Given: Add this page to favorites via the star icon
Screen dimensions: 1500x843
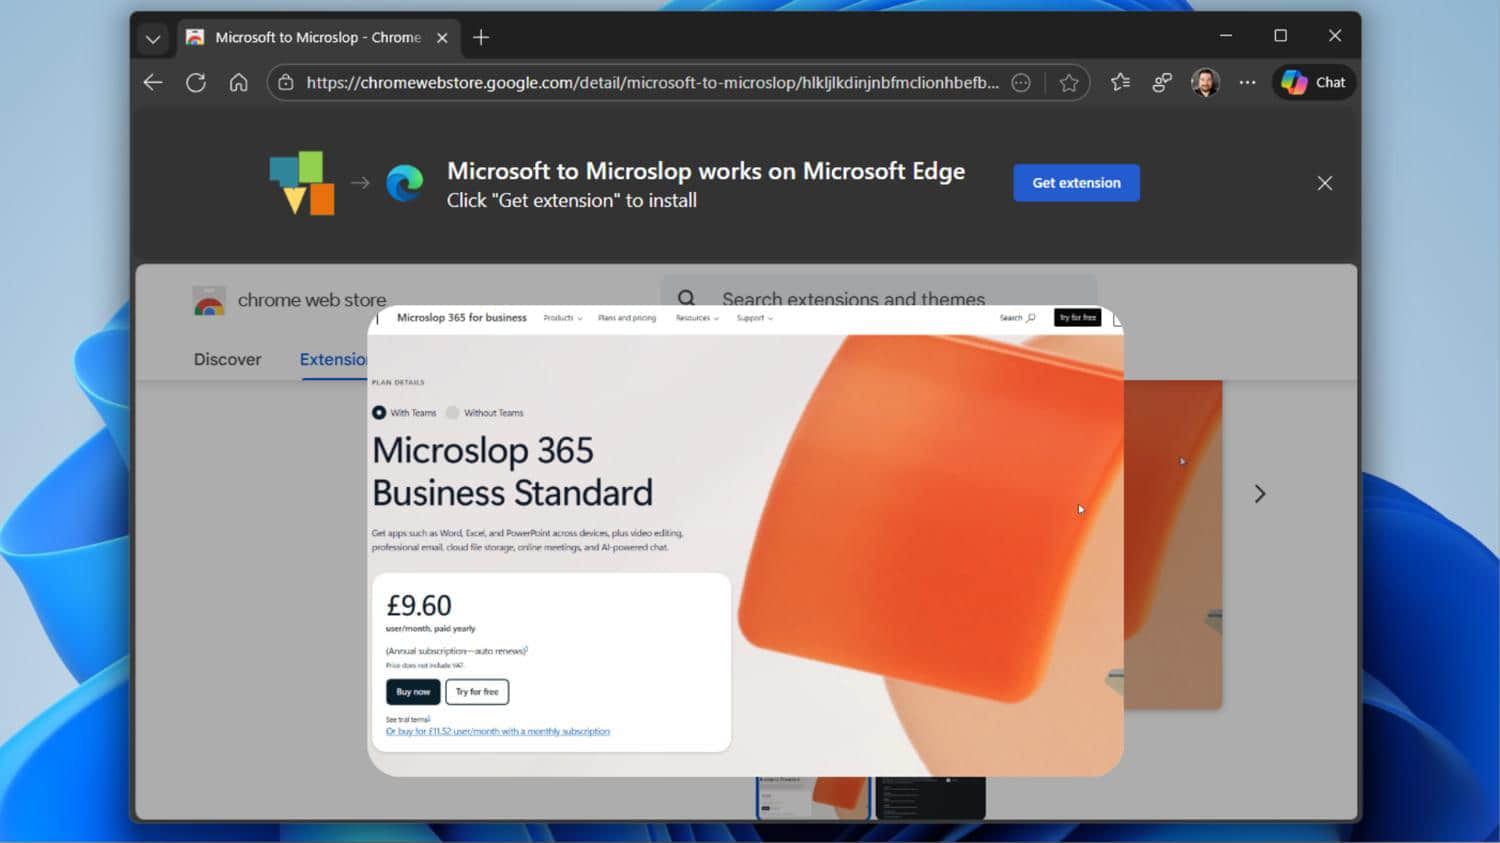Looking at the screenshot, I should pyautogui.click(x=1068, y=83).
